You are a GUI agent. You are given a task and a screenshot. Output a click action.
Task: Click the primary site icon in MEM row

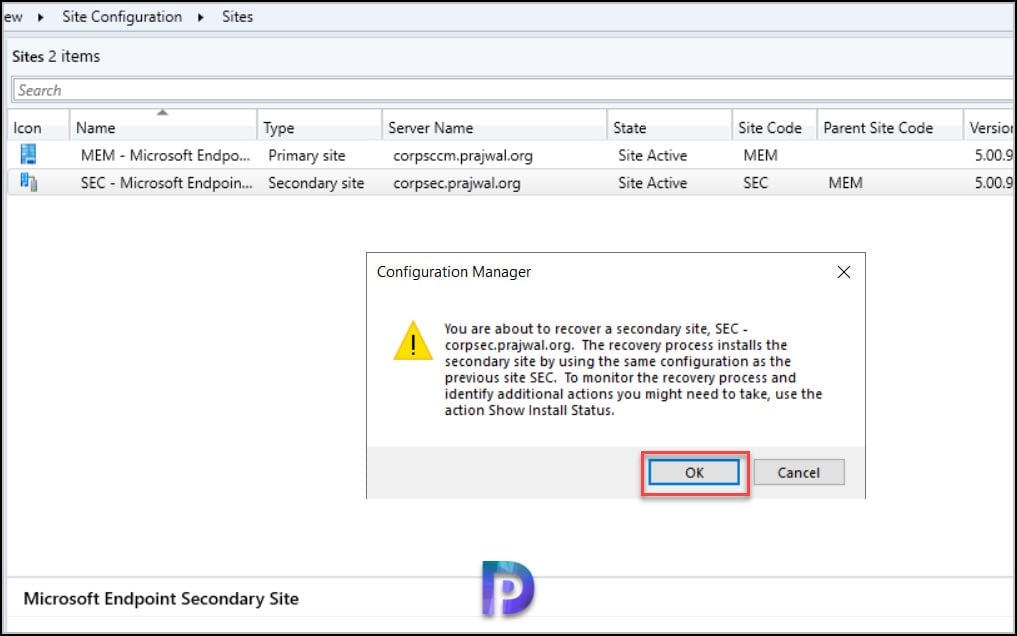click(28, 154)
